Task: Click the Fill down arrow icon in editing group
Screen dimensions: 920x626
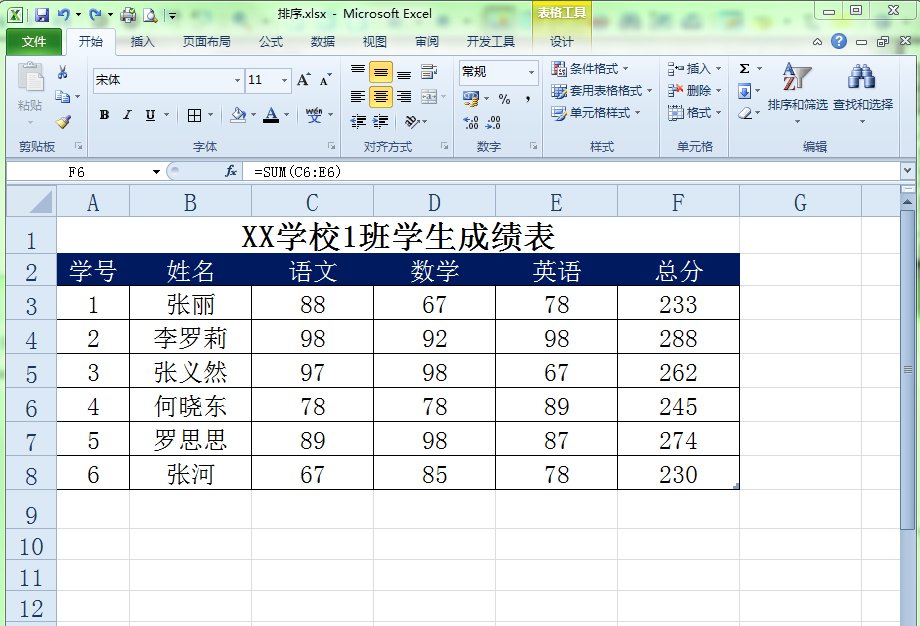Action: point(745,91)
